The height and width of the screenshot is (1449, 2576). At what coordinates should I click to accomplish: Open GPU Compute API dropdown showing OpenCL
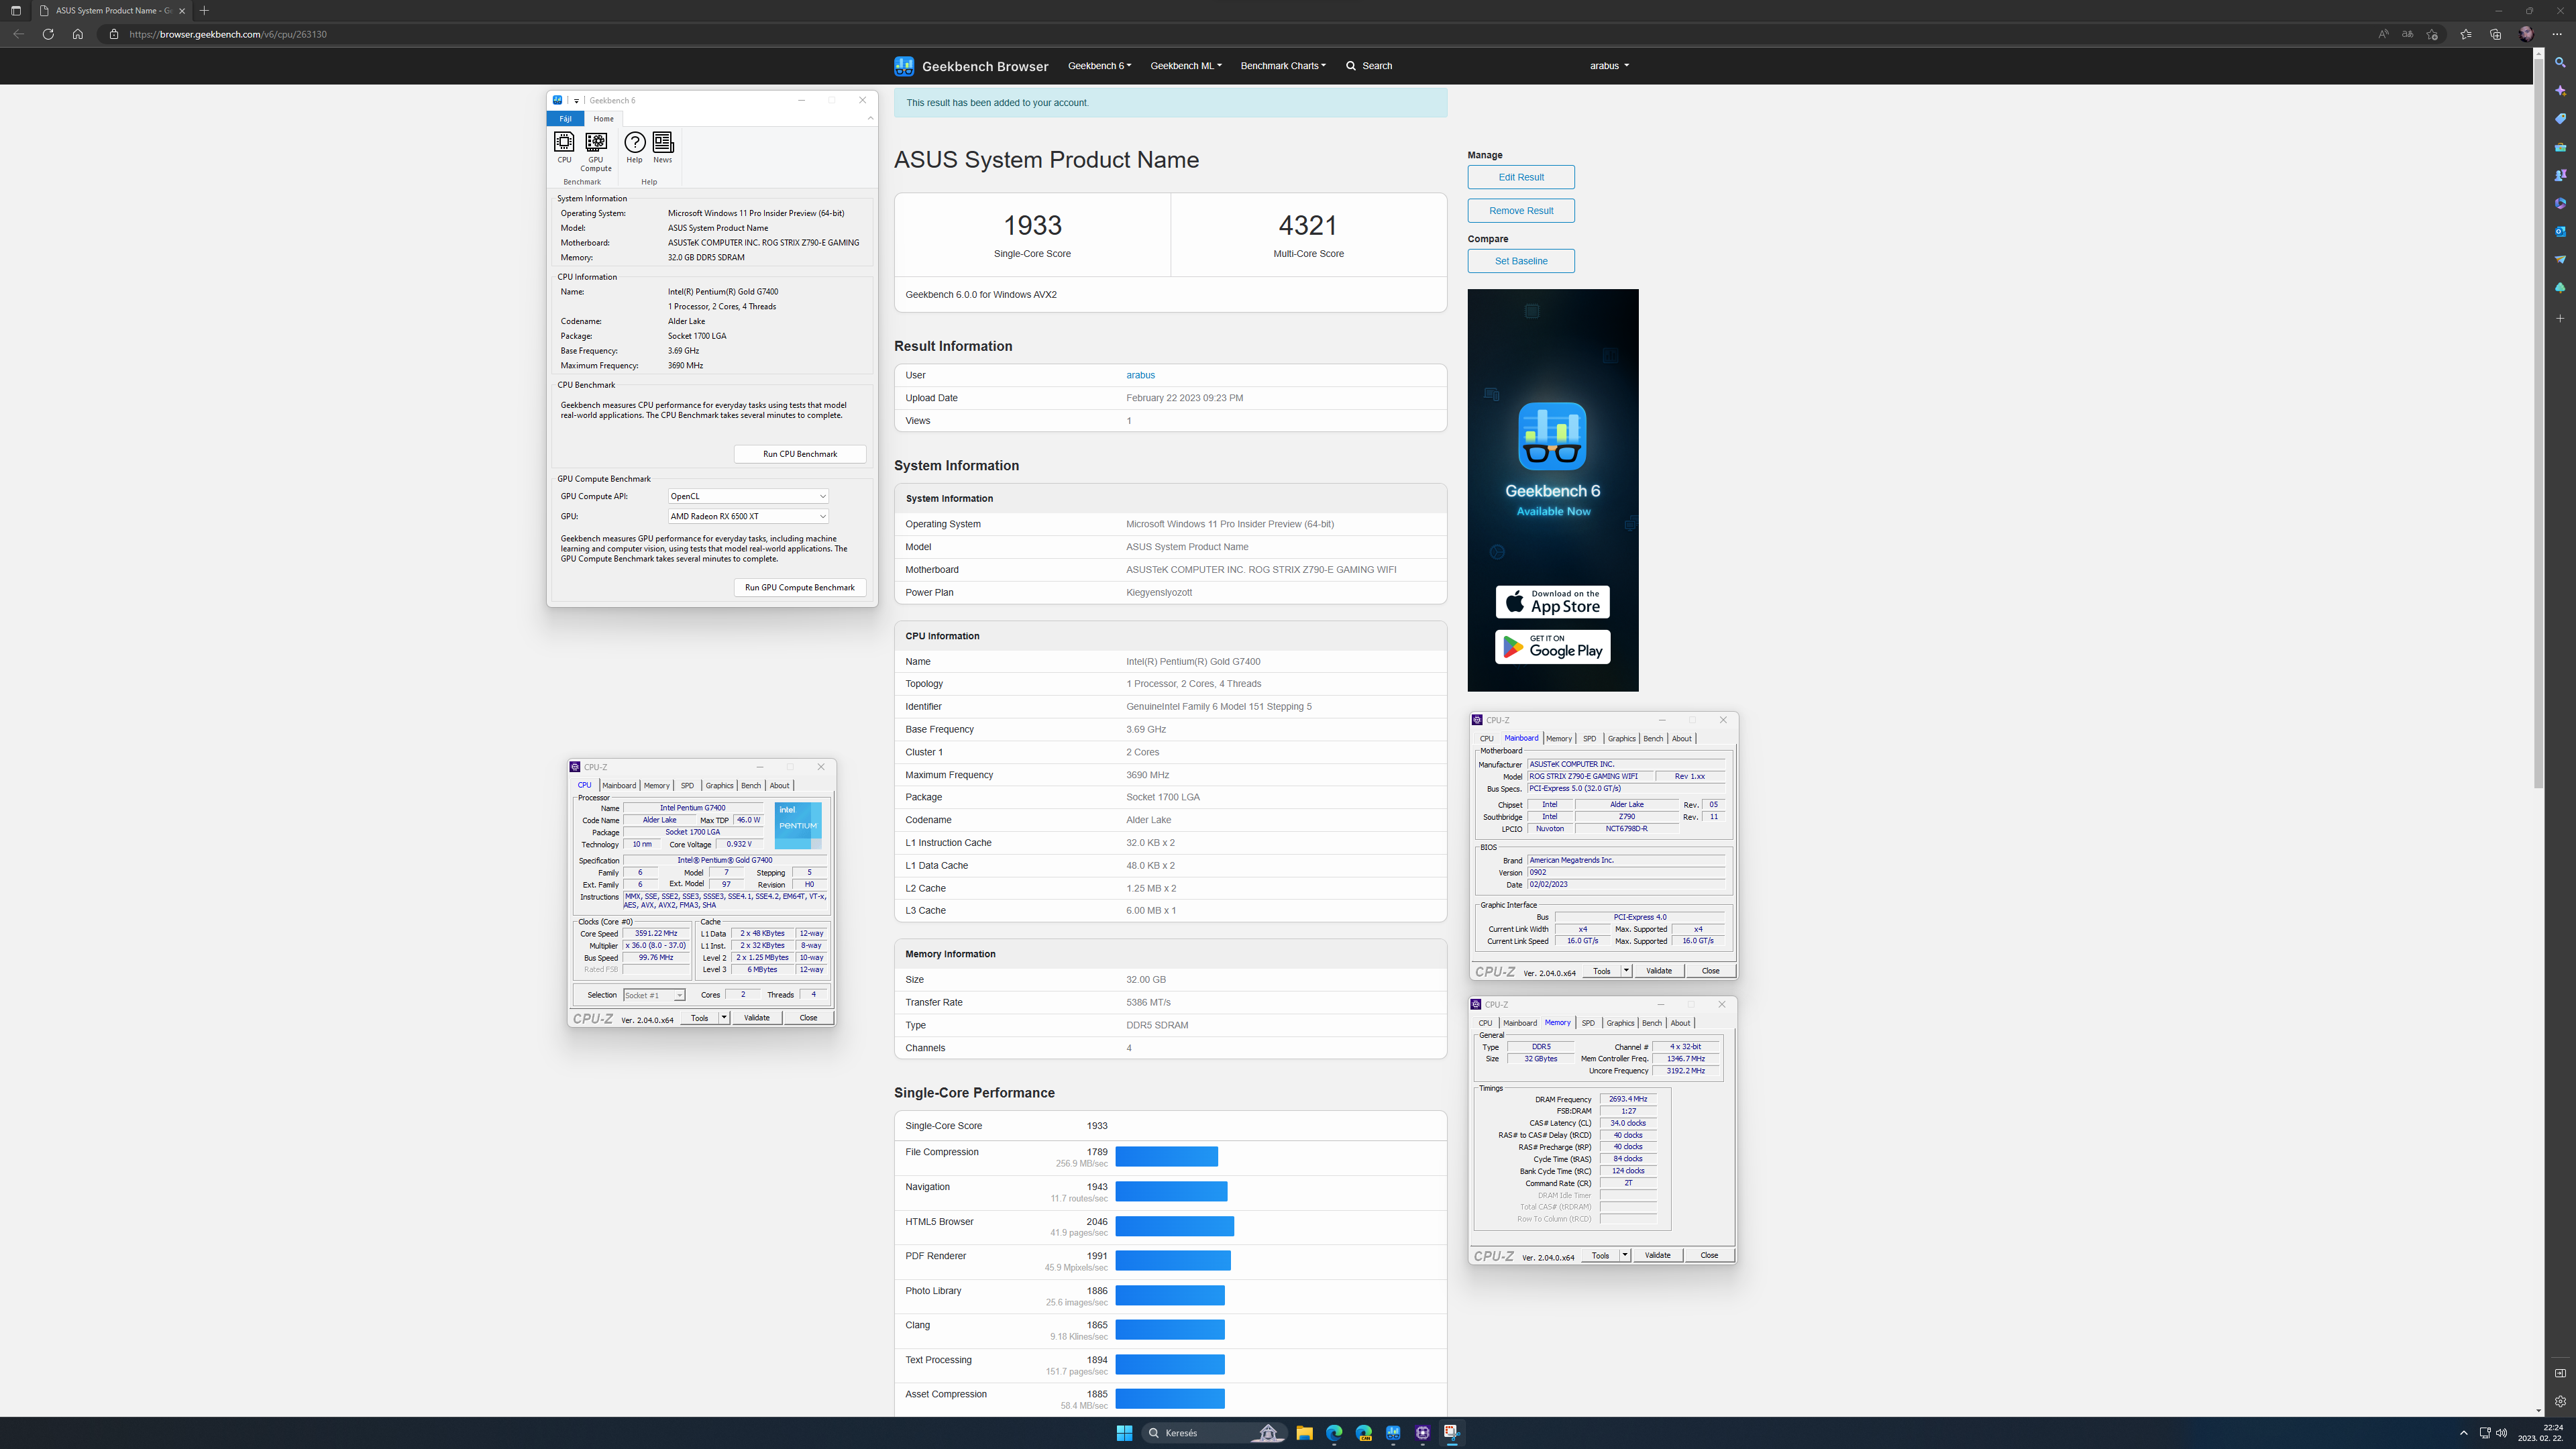(748, 496)
